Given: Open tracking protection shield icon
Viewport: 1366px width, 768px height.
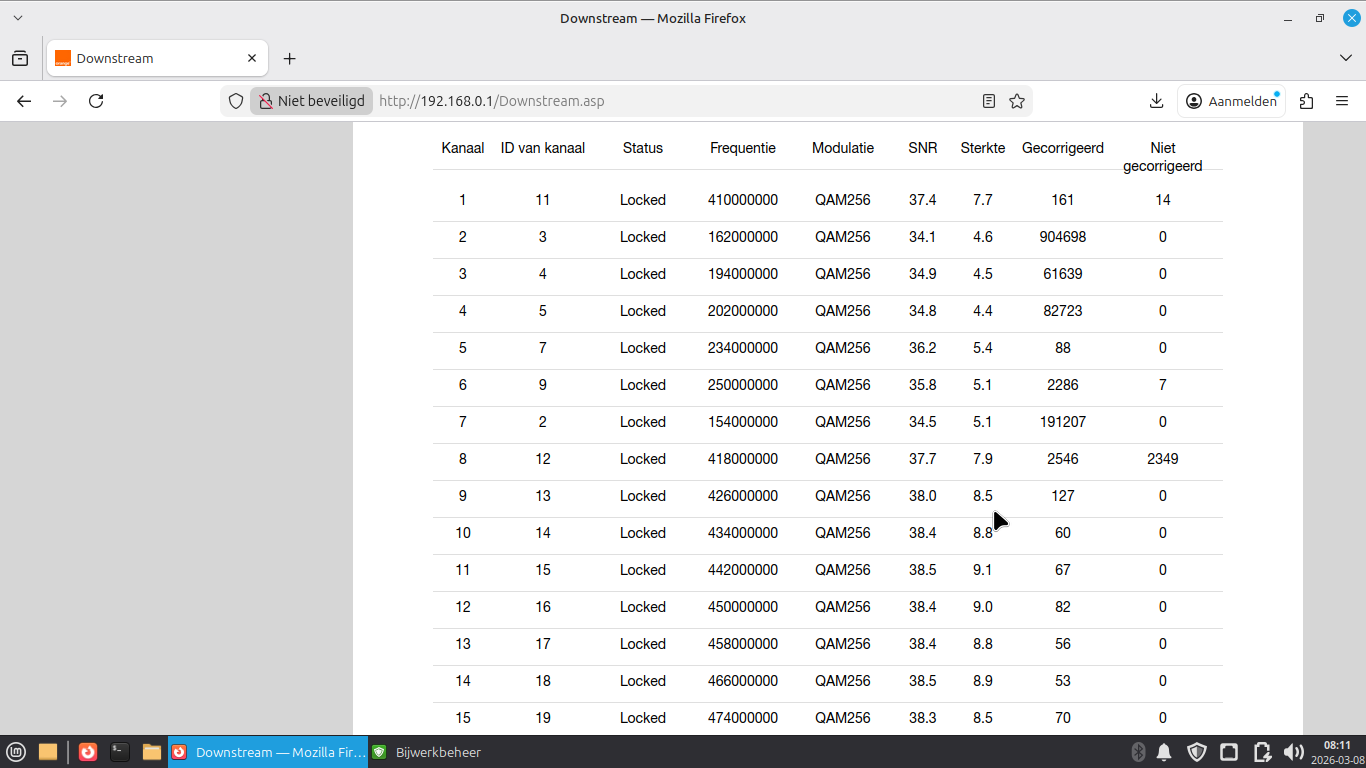Looking at the screenshot, I should (x=236, y=101).
